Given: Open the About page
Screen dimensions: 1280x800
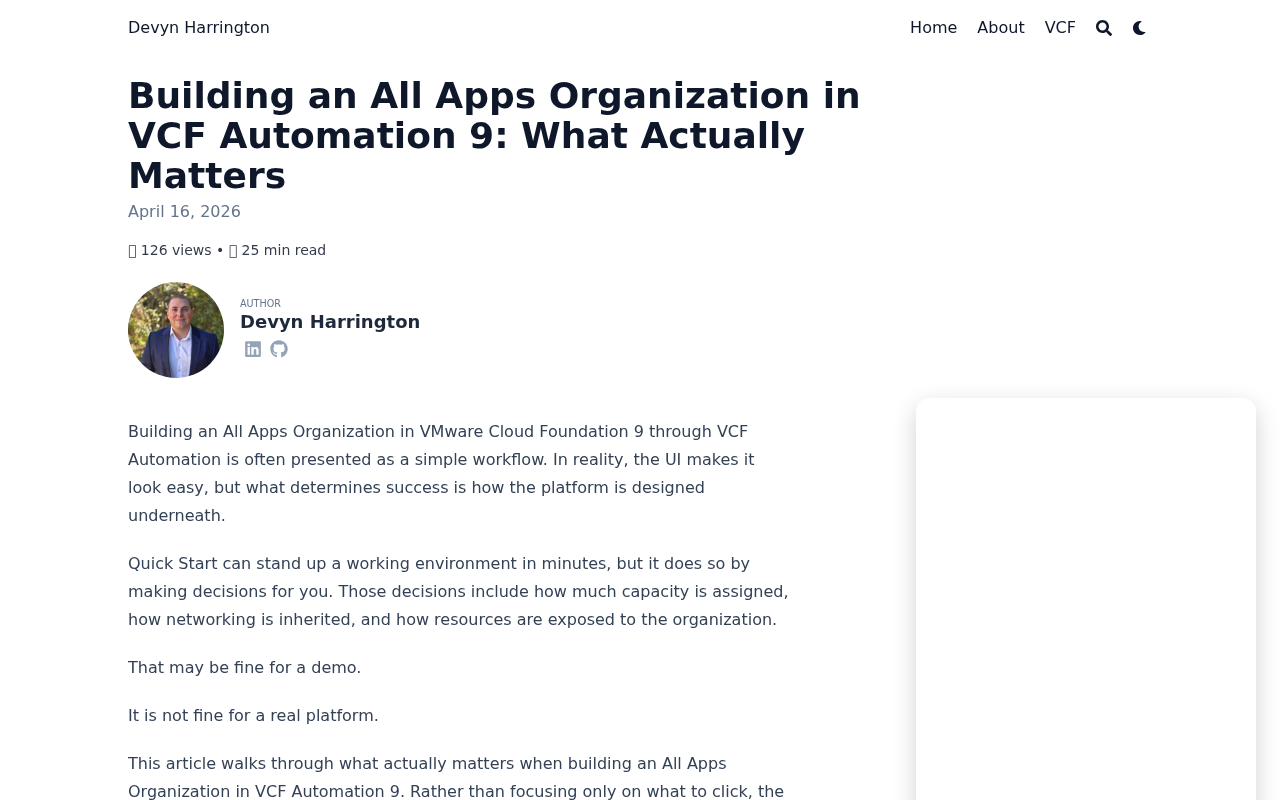Looking at the screenshot, I should point(1001,28).
